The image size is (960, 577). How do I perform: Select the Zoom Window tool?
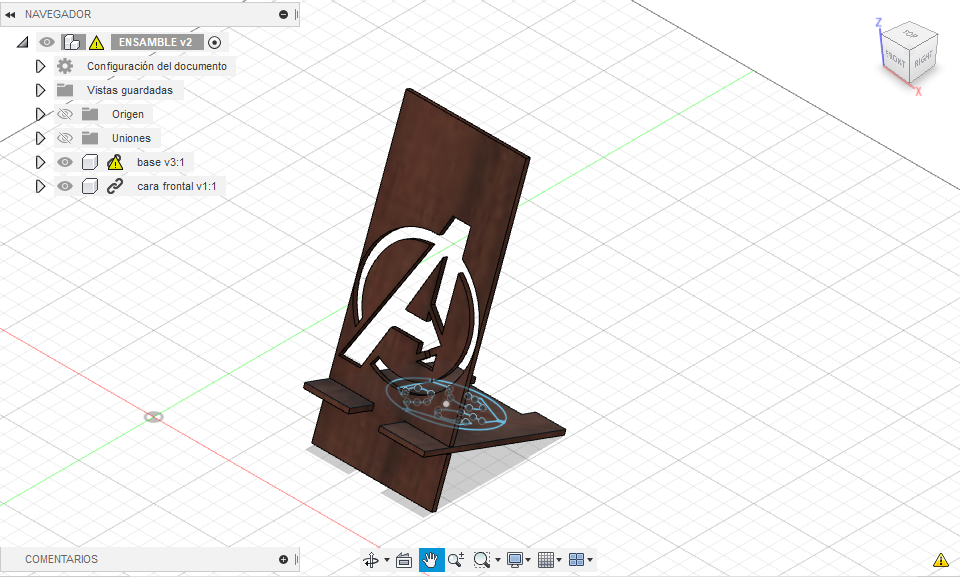482,560
